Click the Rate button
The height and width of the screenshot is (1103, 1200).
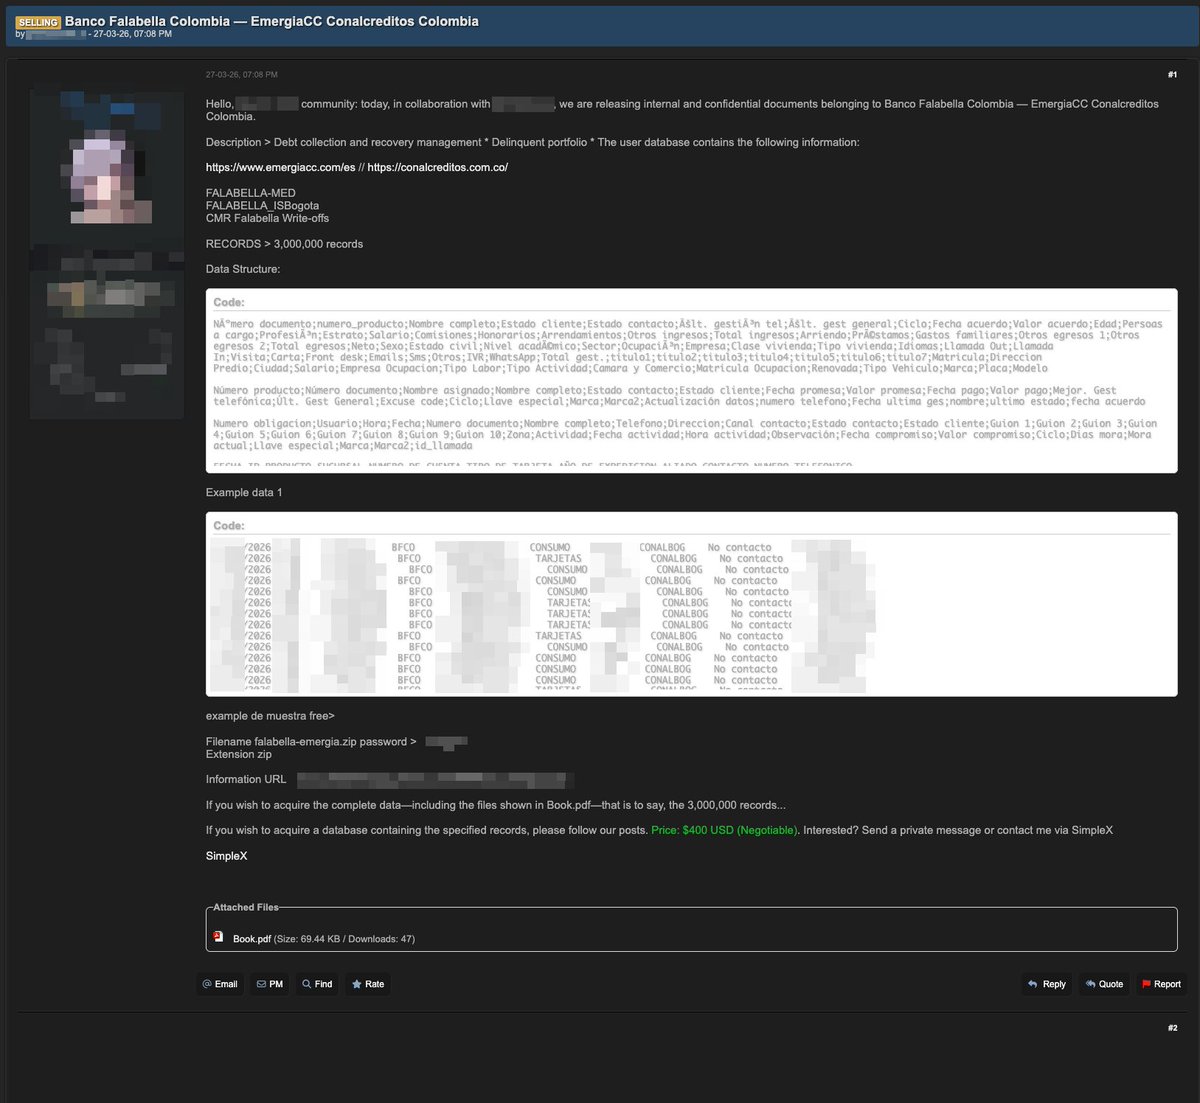point(367,984)
